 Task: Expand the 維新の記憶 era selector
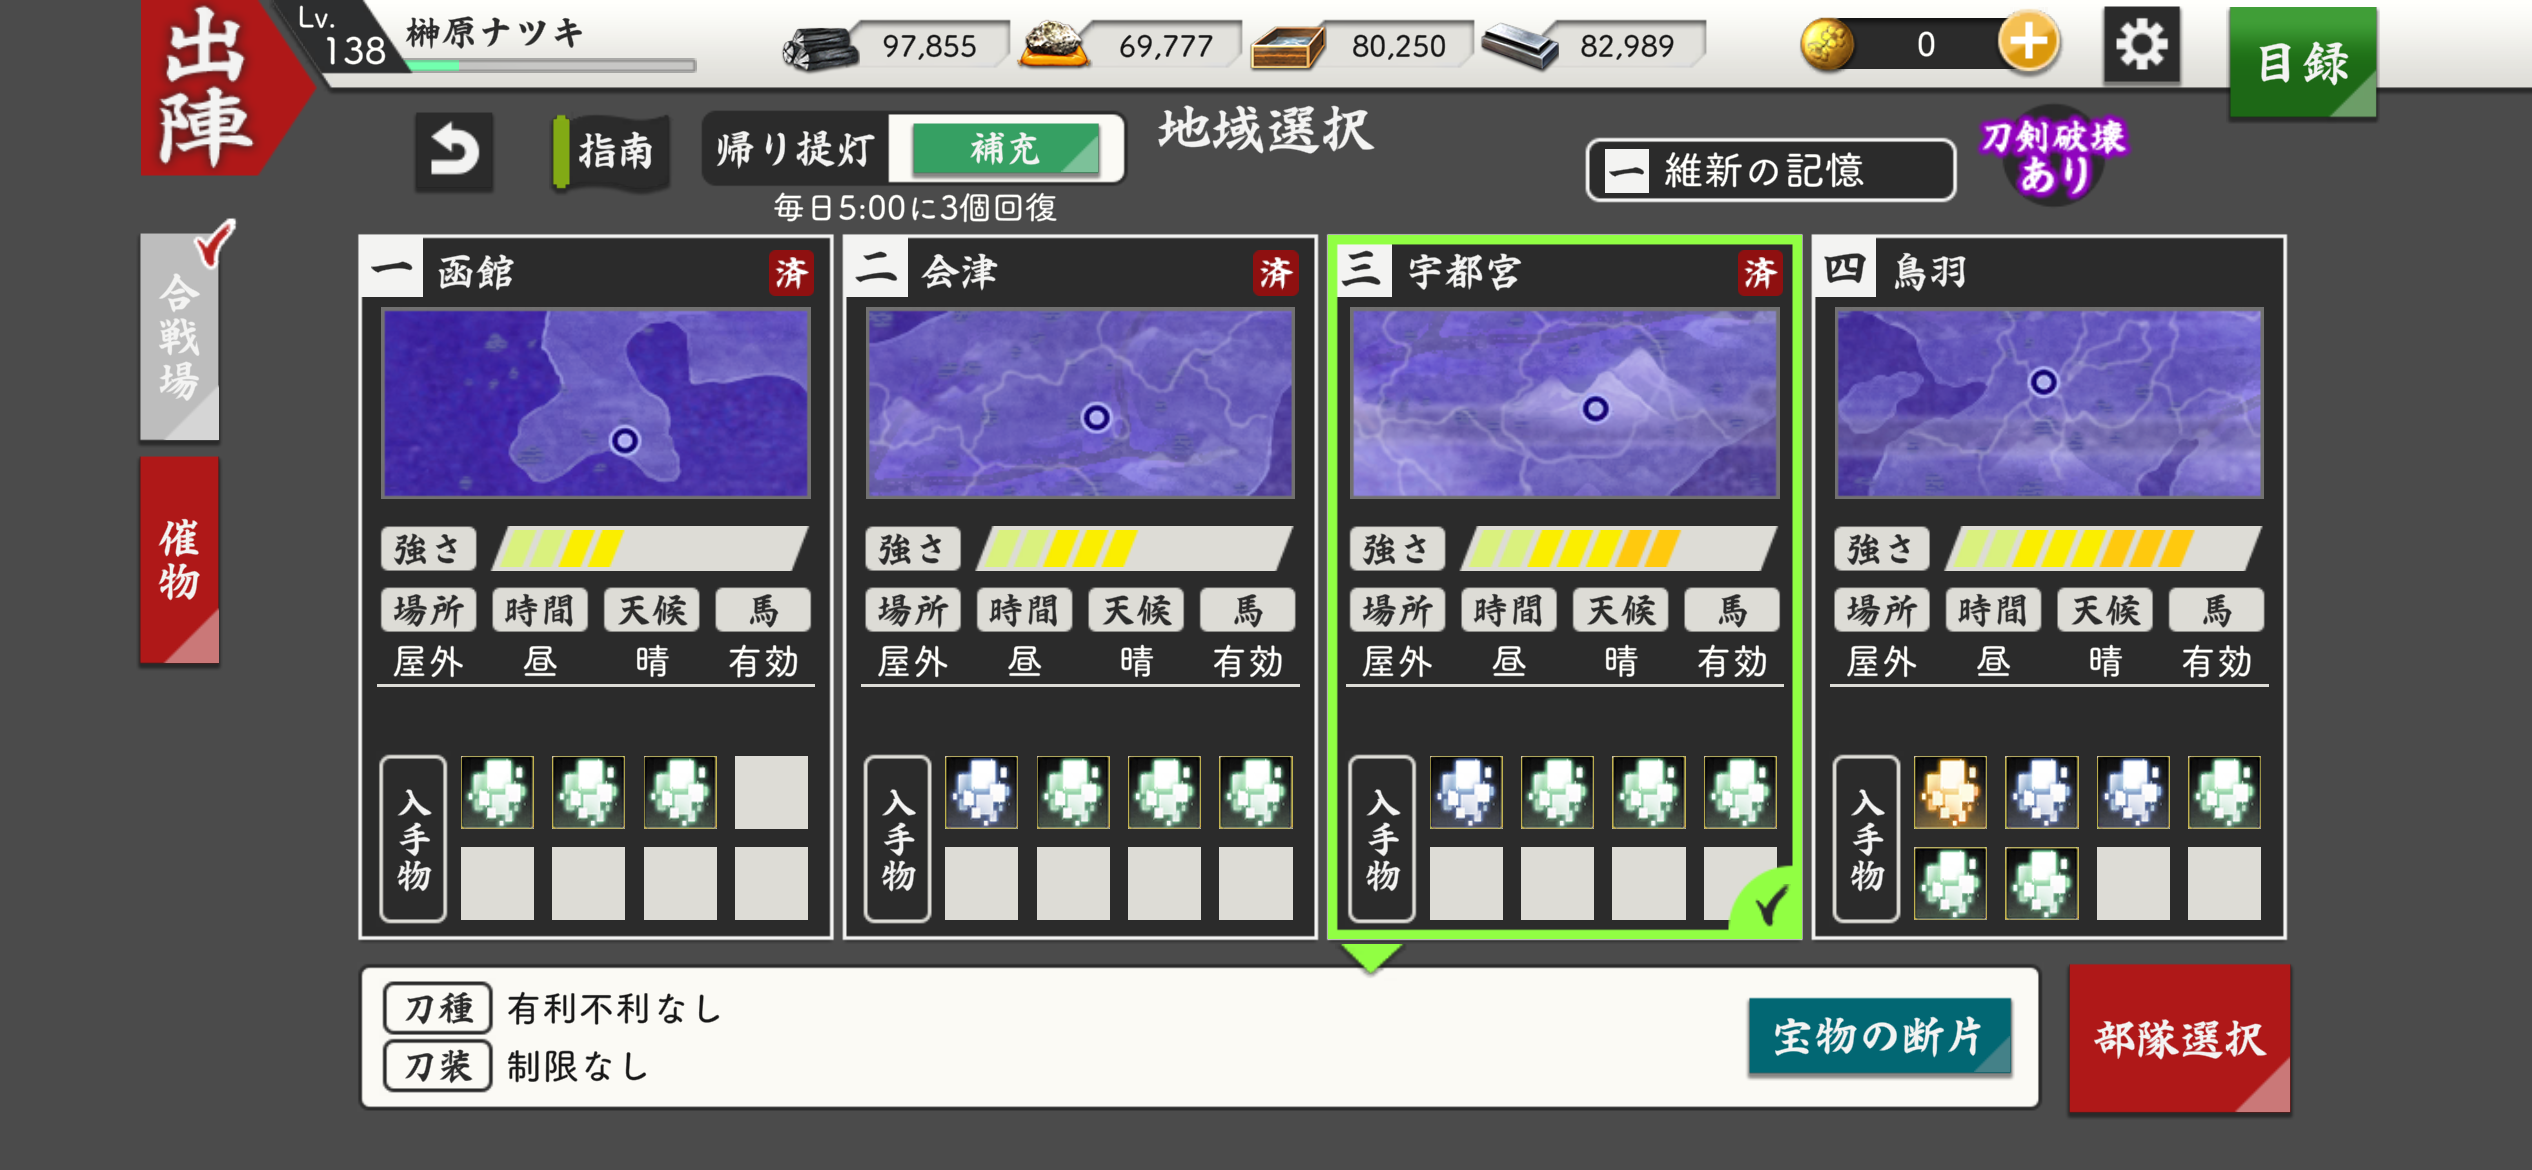click(1771, 171)
